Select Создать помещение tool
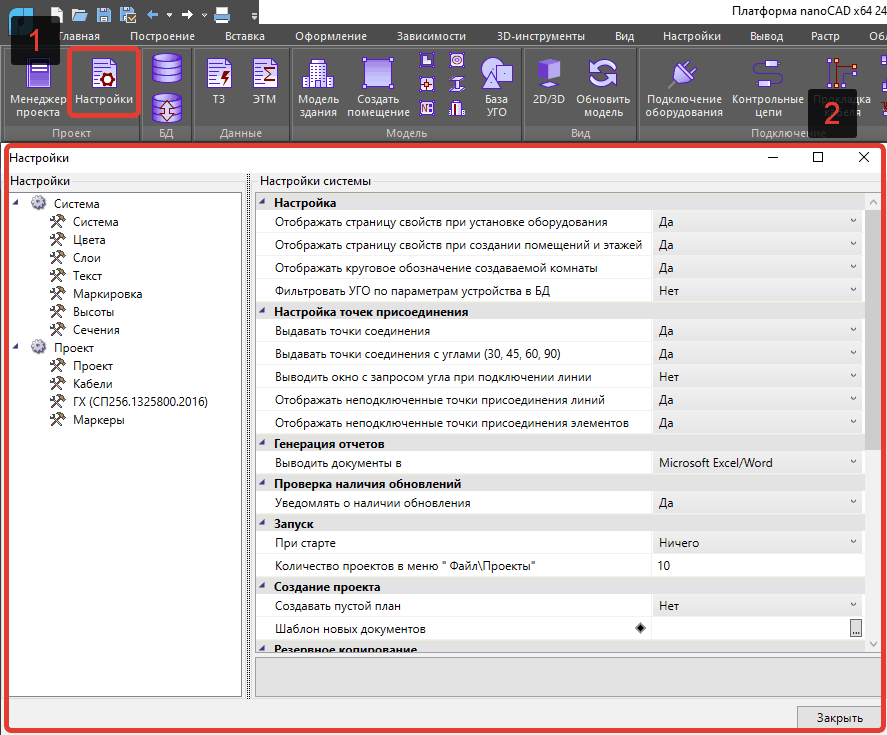This screenshot has height=735, width=887. pos(378,86)
